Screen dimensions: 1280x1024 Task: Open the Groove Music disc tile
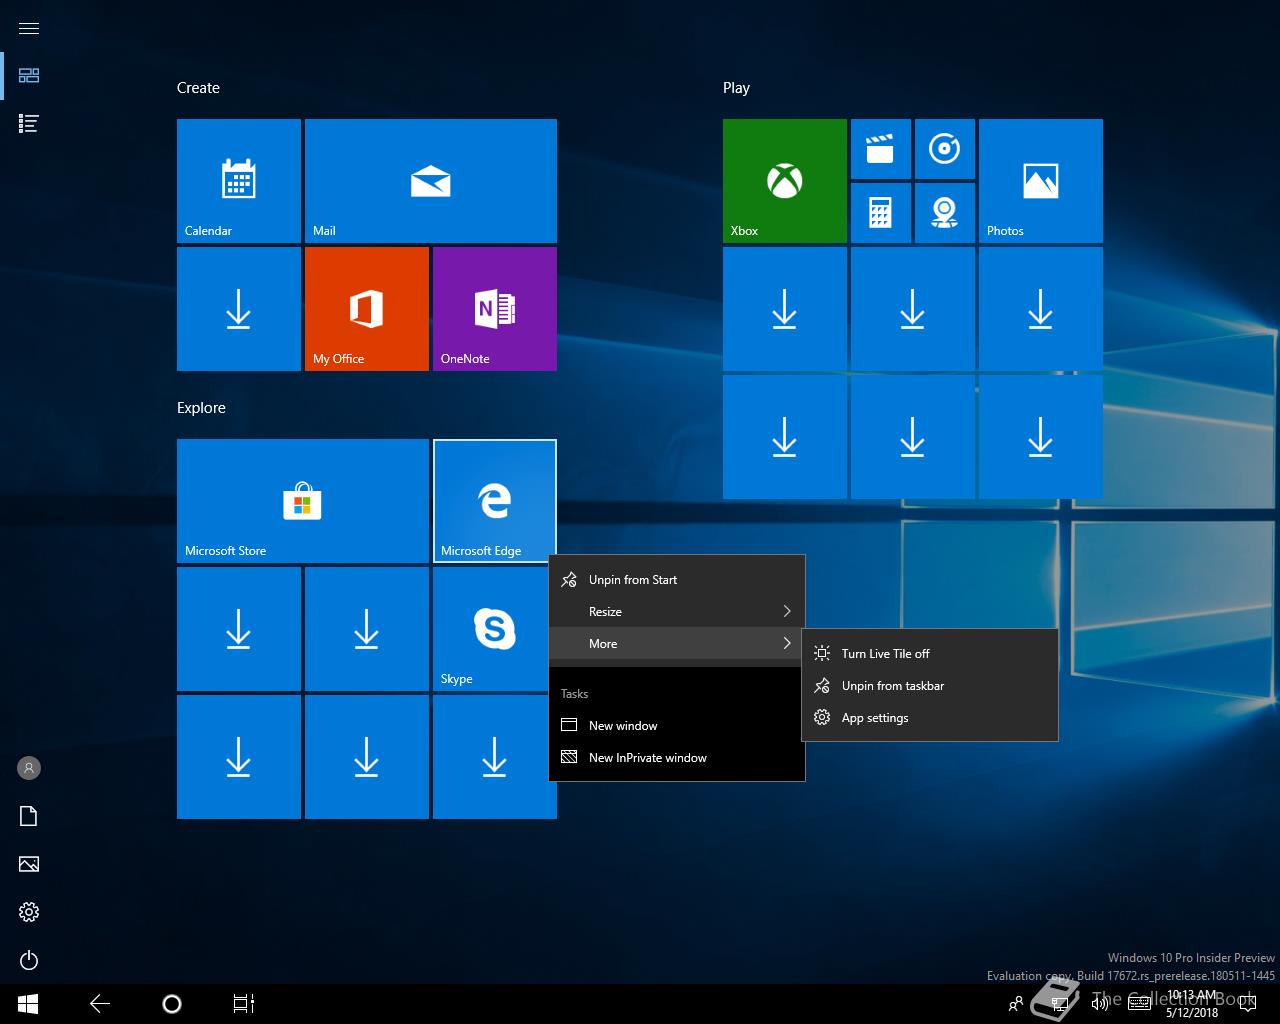pos(945,149)
